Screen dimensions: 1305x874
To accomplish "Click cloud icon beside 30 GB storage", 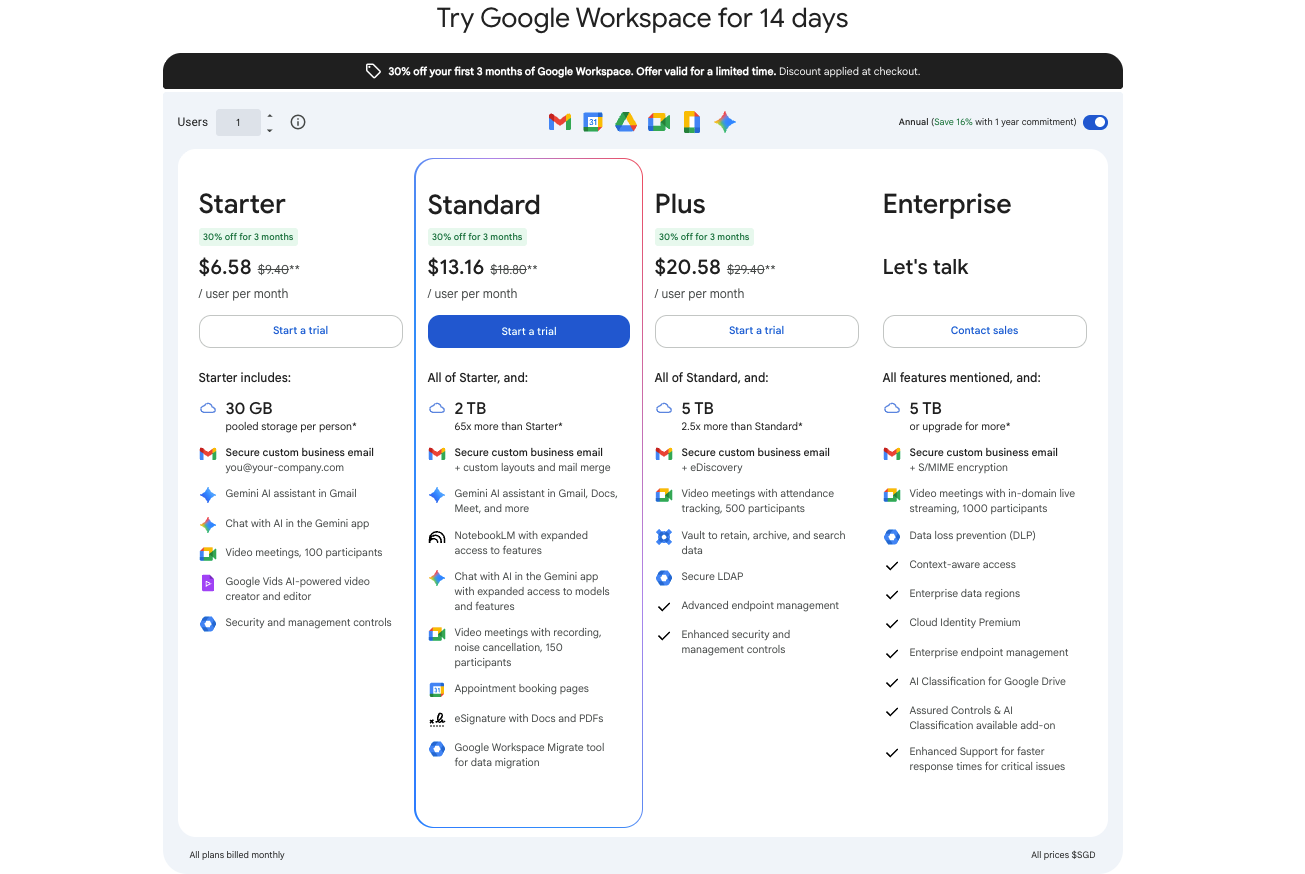I will click(208, 408).
